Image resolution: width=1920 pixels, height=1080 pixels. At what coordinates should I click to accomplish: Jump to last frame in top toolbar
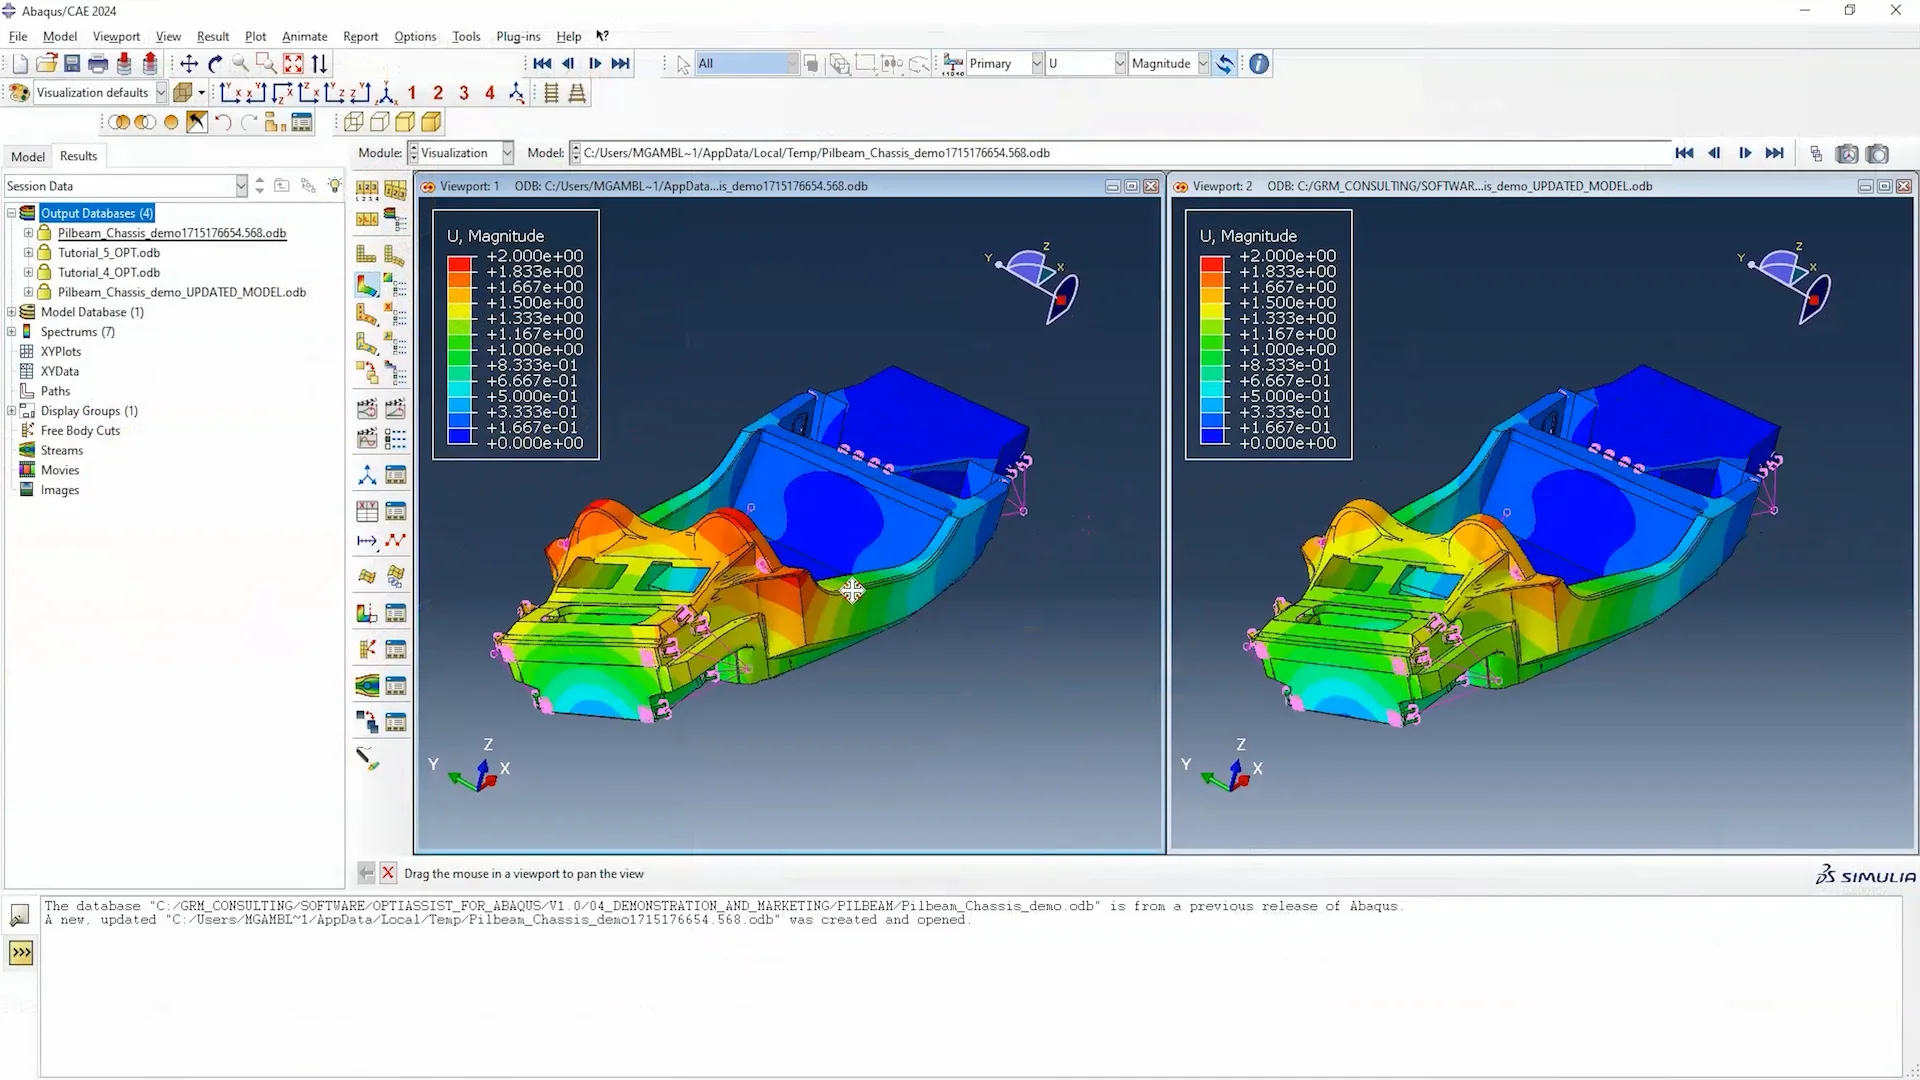click(x=620, y=64)
